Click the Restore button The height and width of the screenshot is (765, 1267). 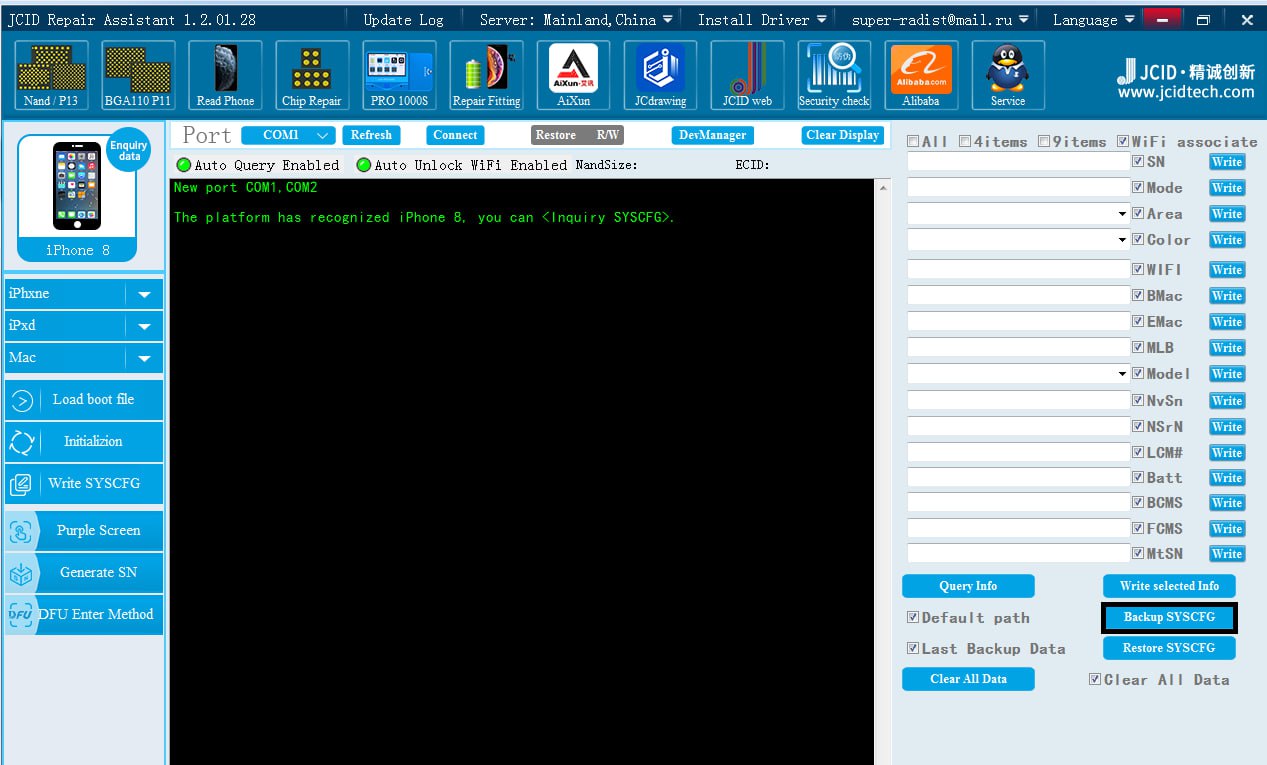[555, 135]
